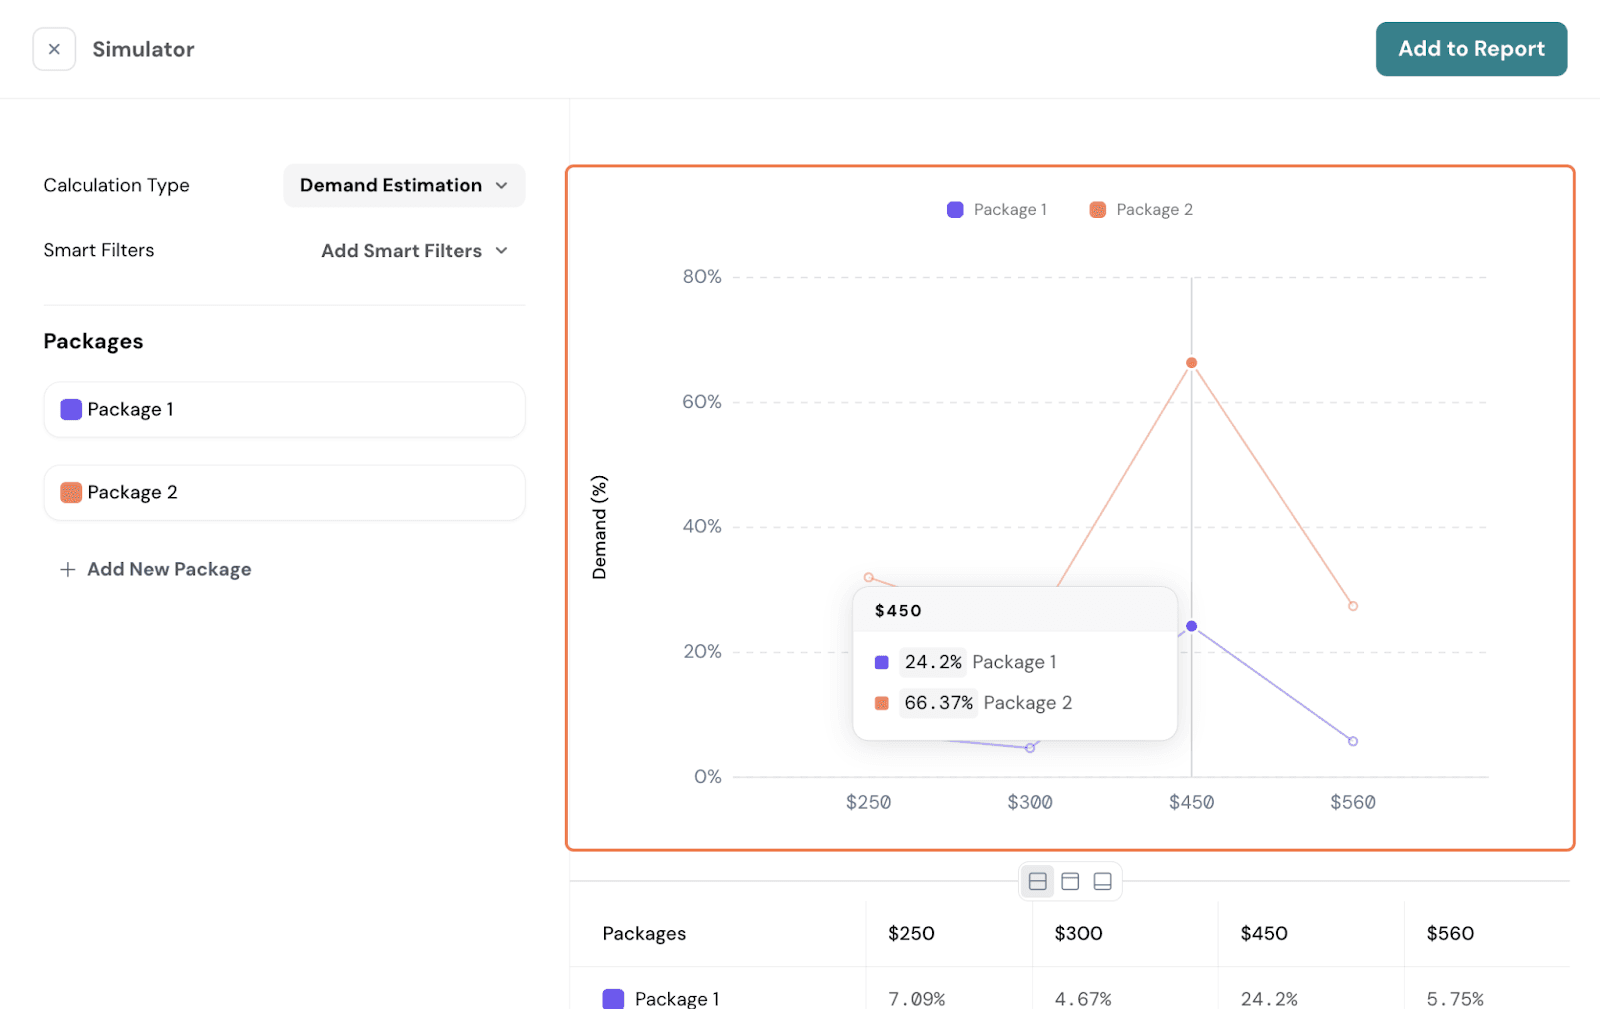Click the purple Package 1 icon in table row

pyautogui.click(x=613, y=998)
